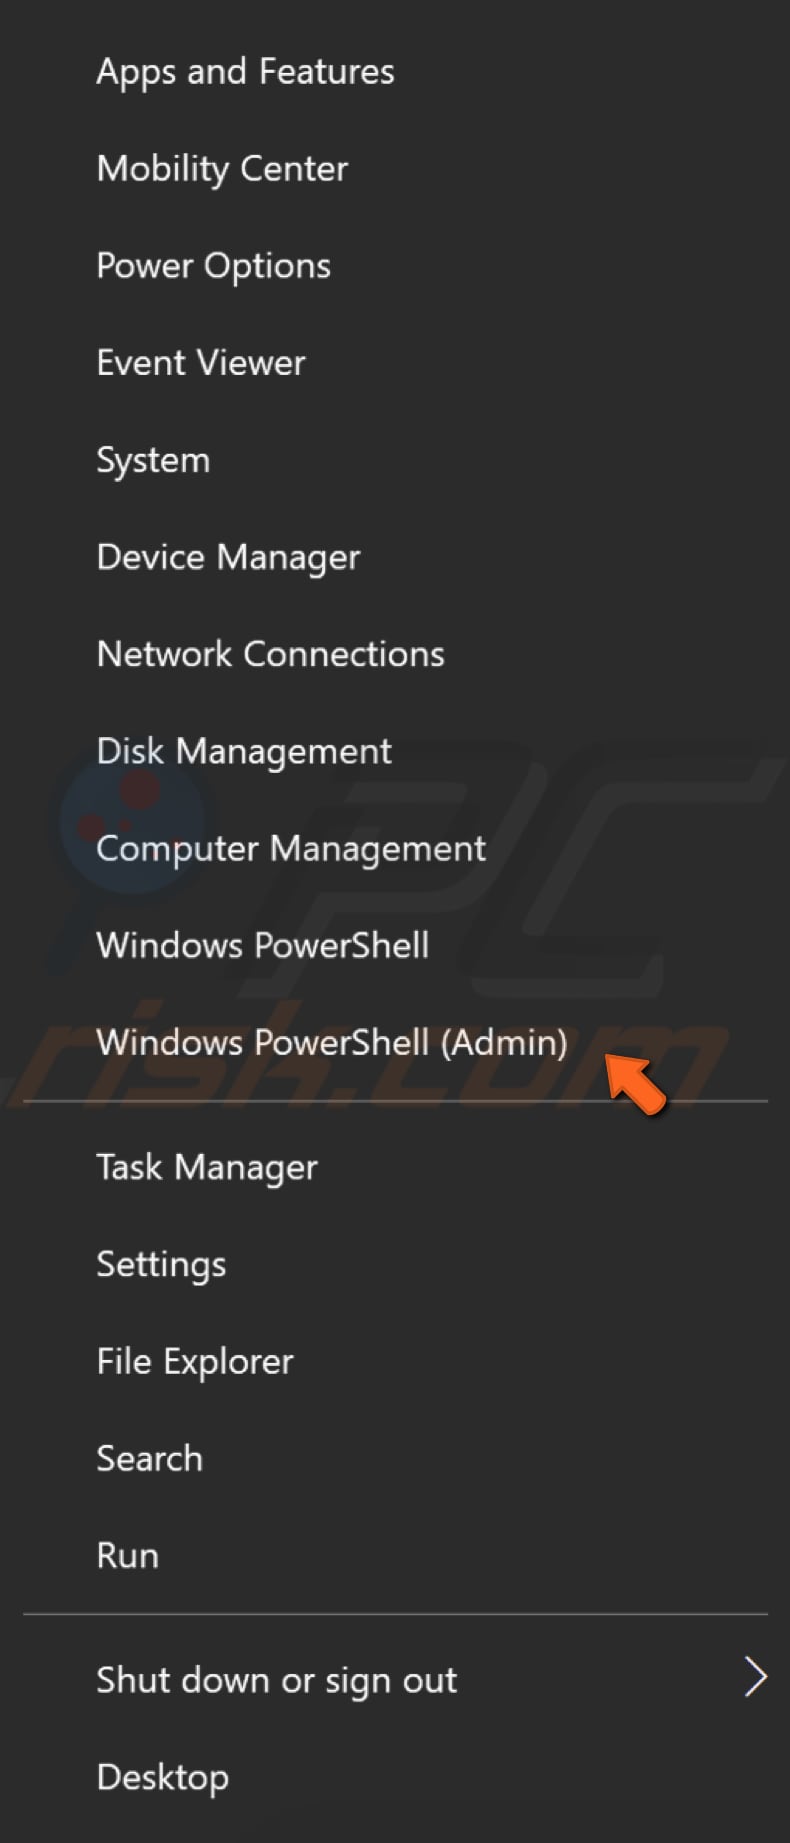Open Computer Management
Image resolution: width=790 pixels, height=1843 pixels.
coord(291,848)
